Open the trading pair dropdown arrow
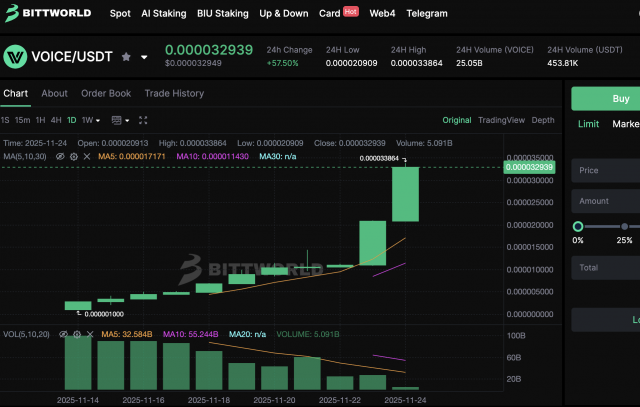640x407 pixels. coord(144,58)
